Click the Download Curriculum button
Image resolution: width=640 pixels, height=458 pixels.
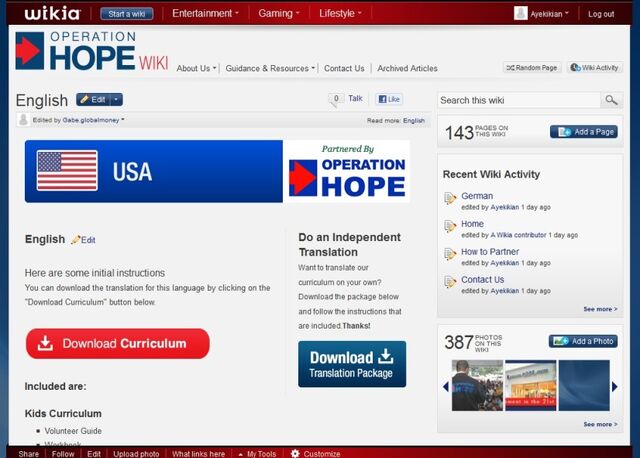[118, 344]
